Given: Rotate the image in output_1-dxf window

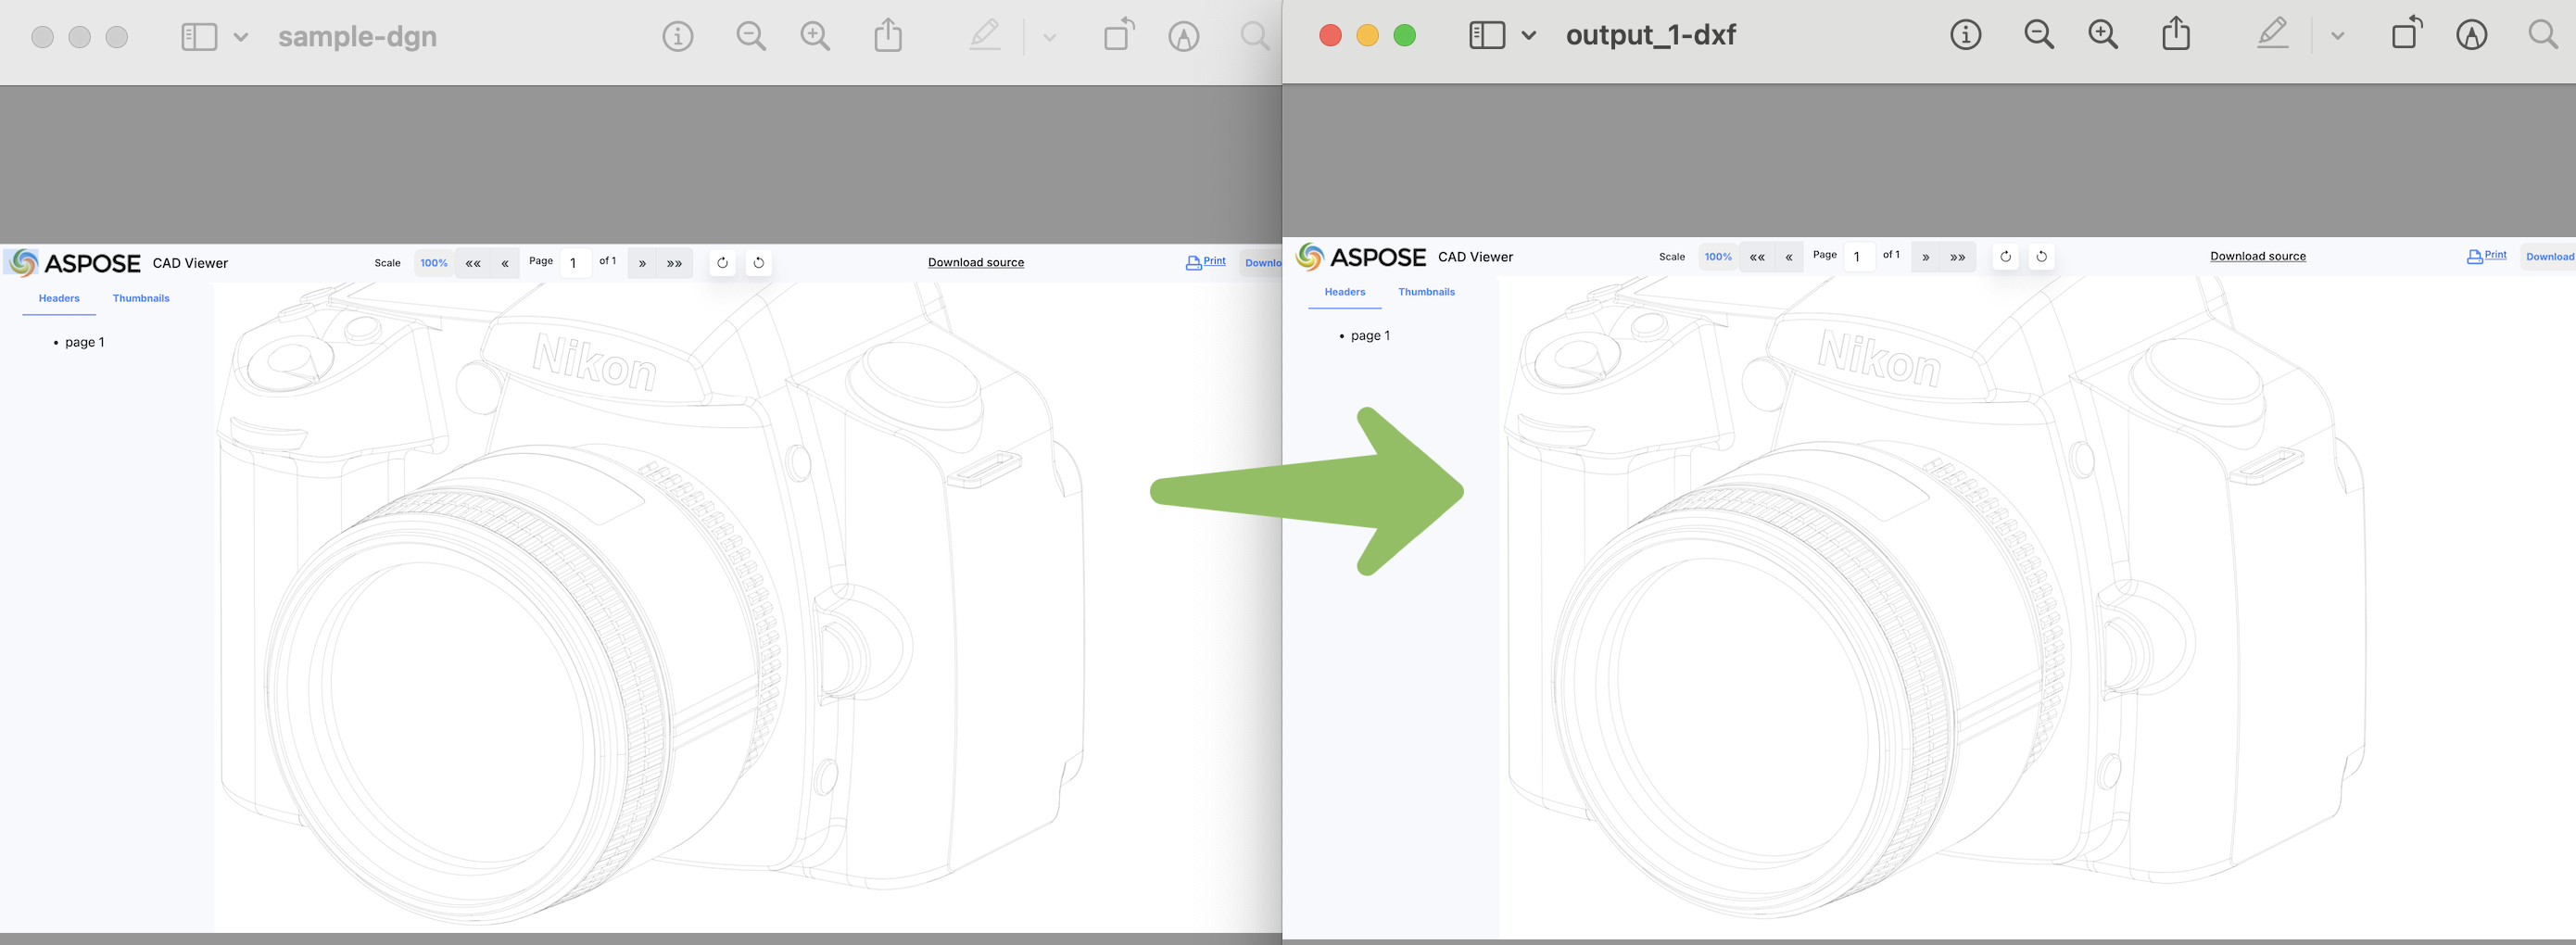Looking at the screenshot, I should [2406, 35].
